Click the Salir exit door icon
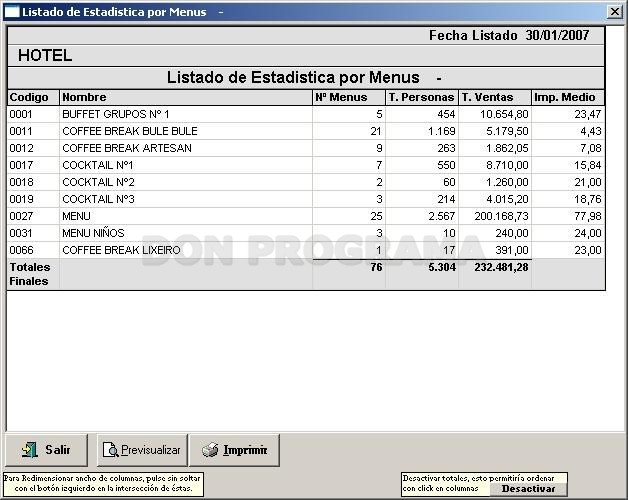The image size is (628, 500). tap(30, 450)
